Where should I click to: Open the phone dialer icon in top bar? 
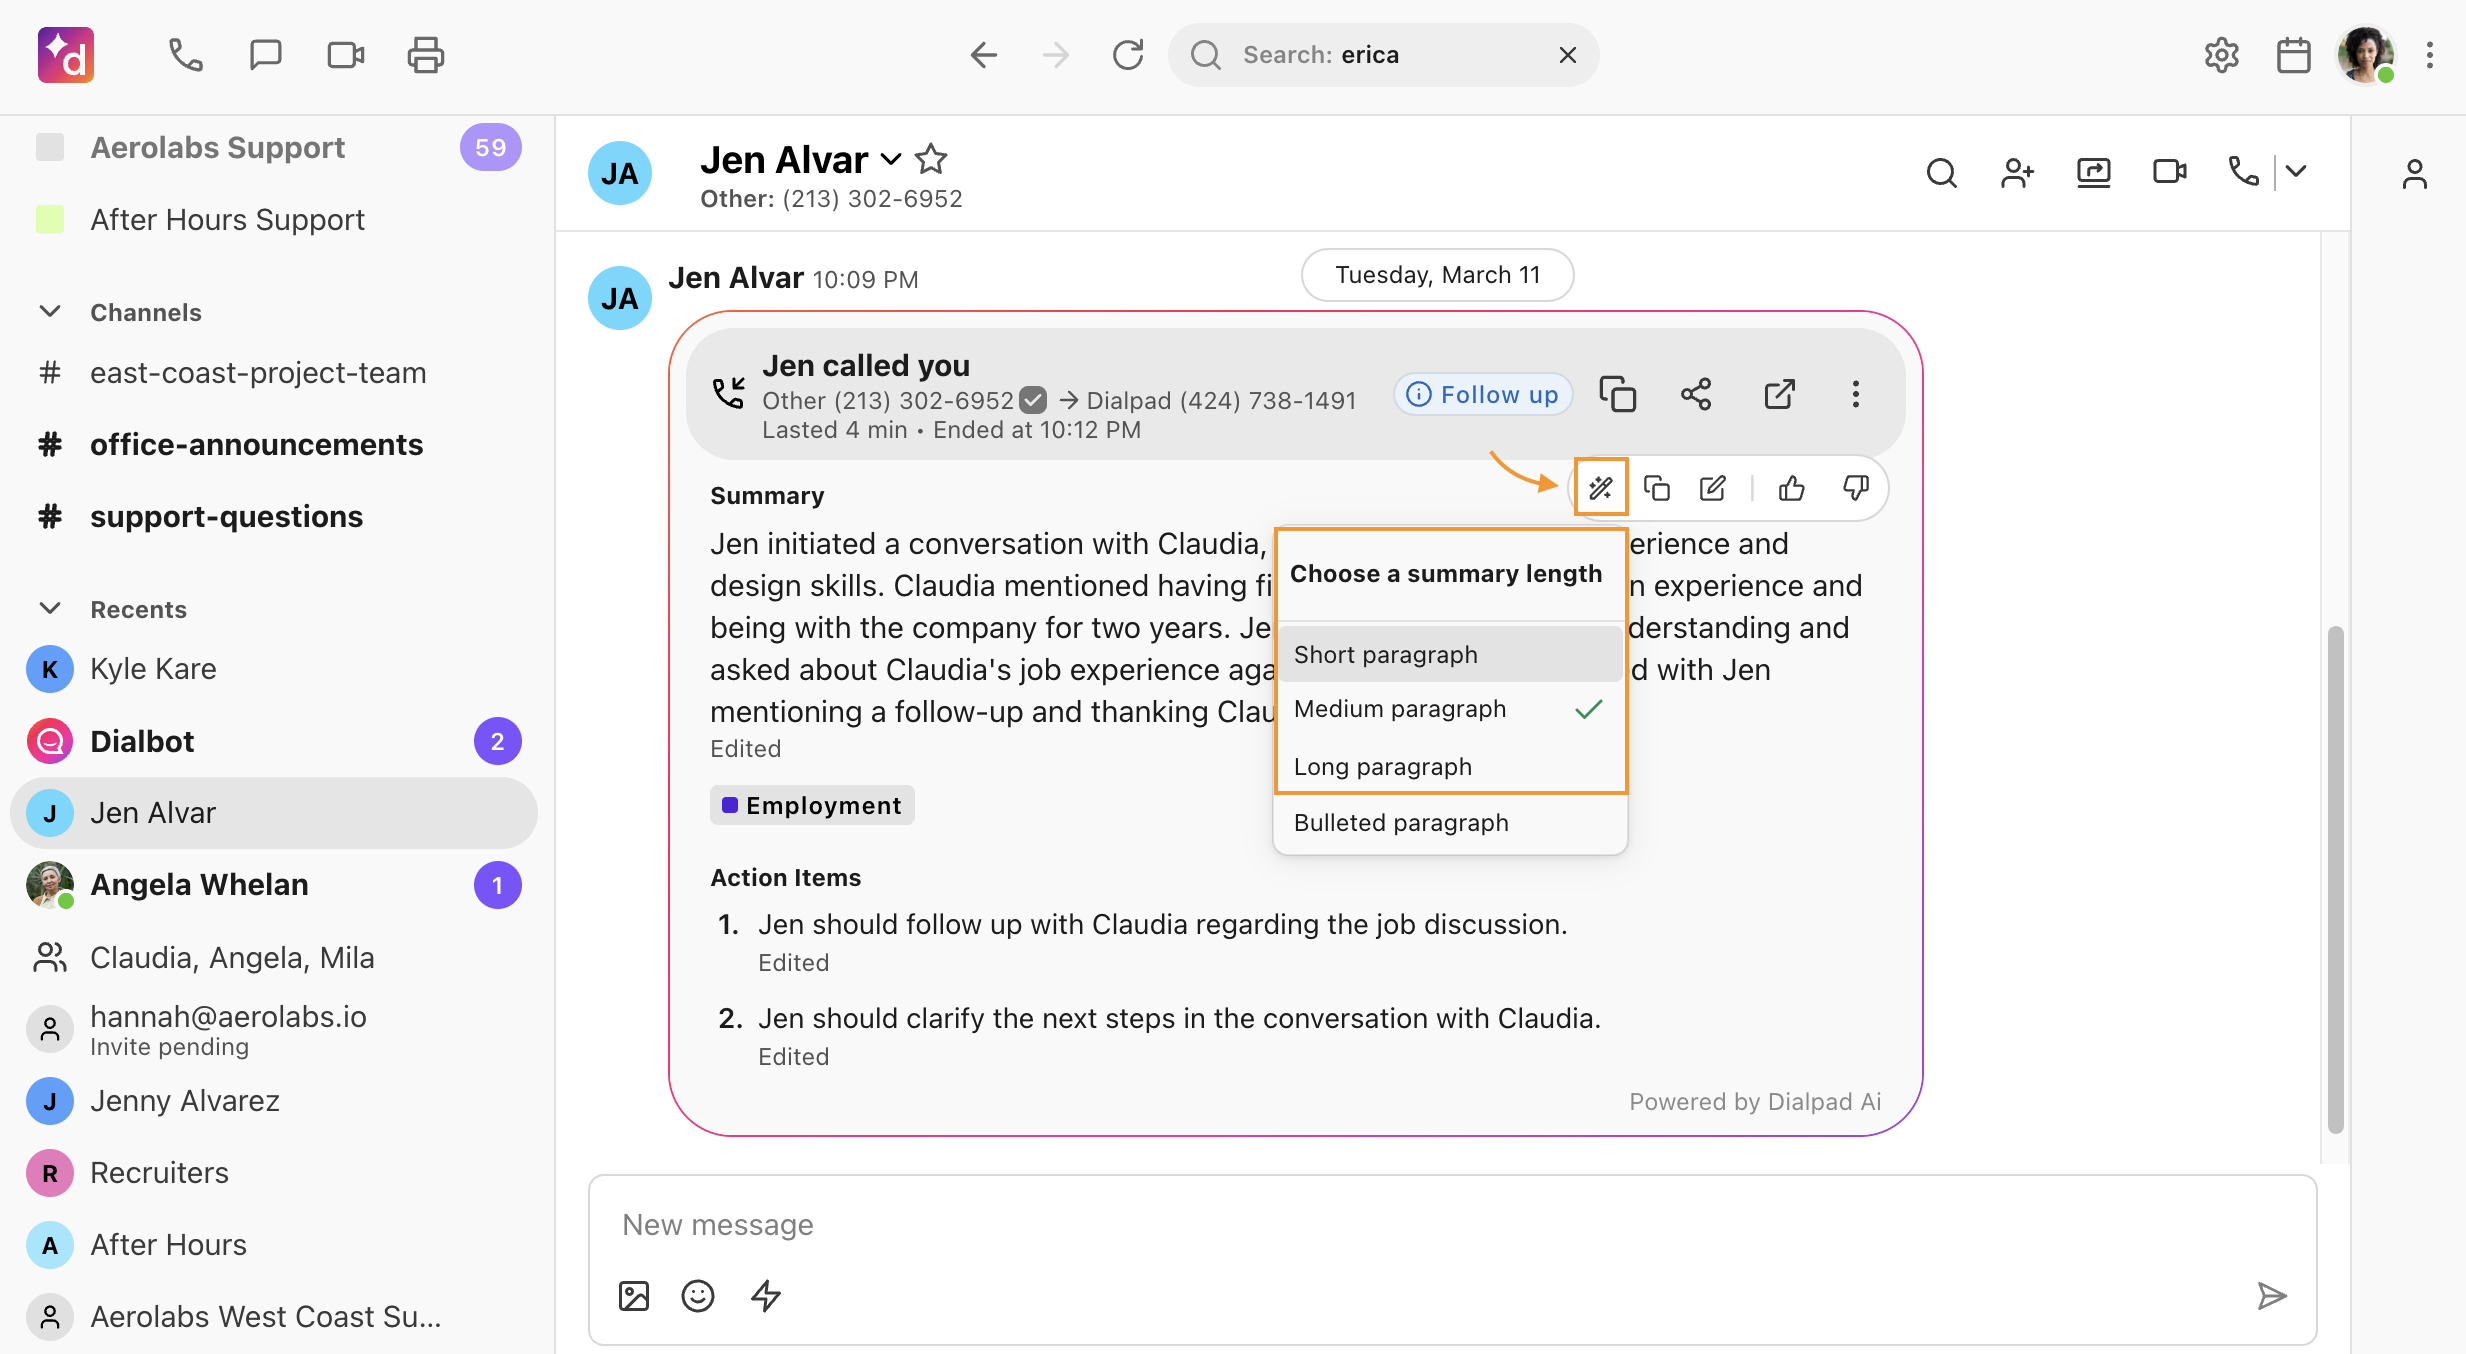(x=185, y=55)
